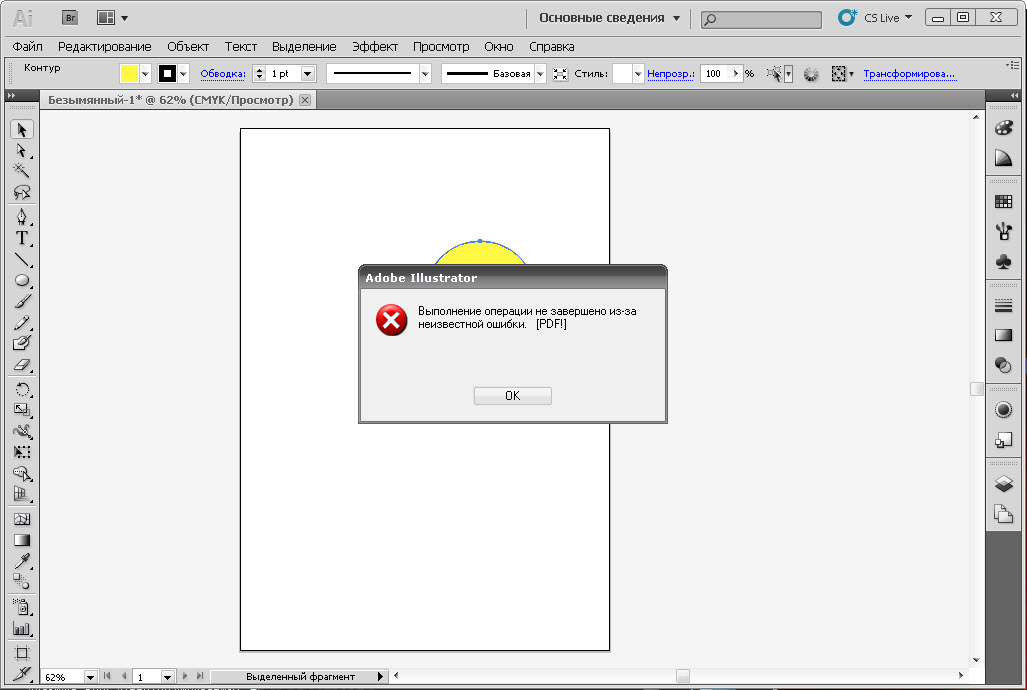
Task: Open the Объект menu
Action: pos(188,47)
